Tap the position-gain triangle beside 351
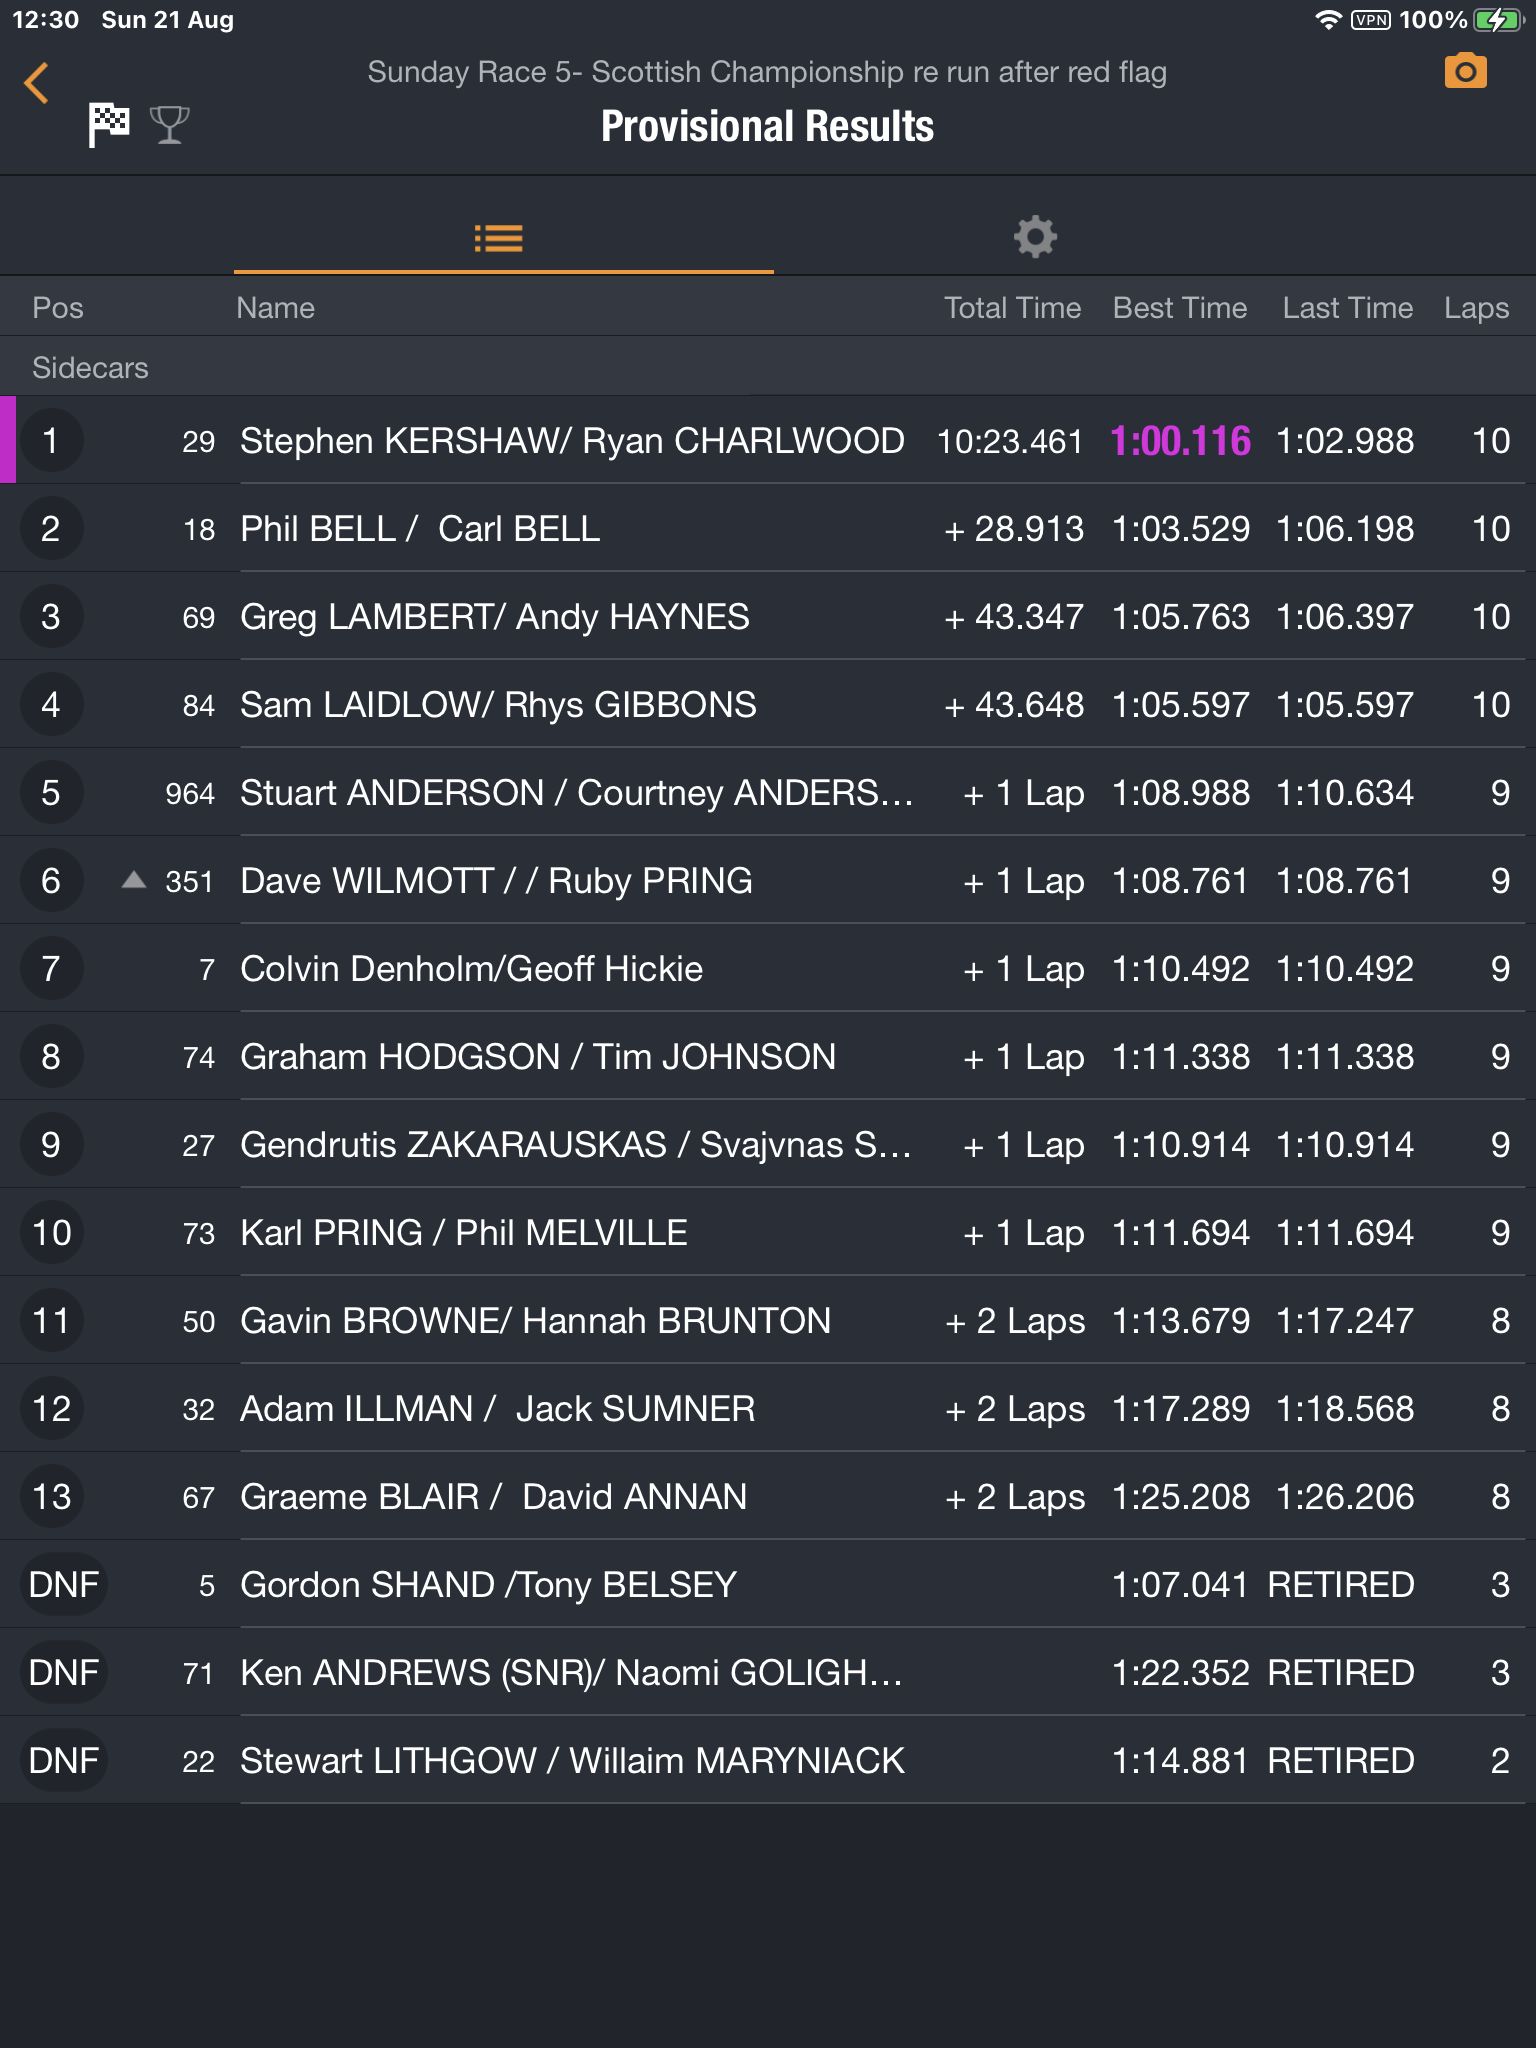The height and width of the screenshot is (2048, 1536). pos(134,880)
